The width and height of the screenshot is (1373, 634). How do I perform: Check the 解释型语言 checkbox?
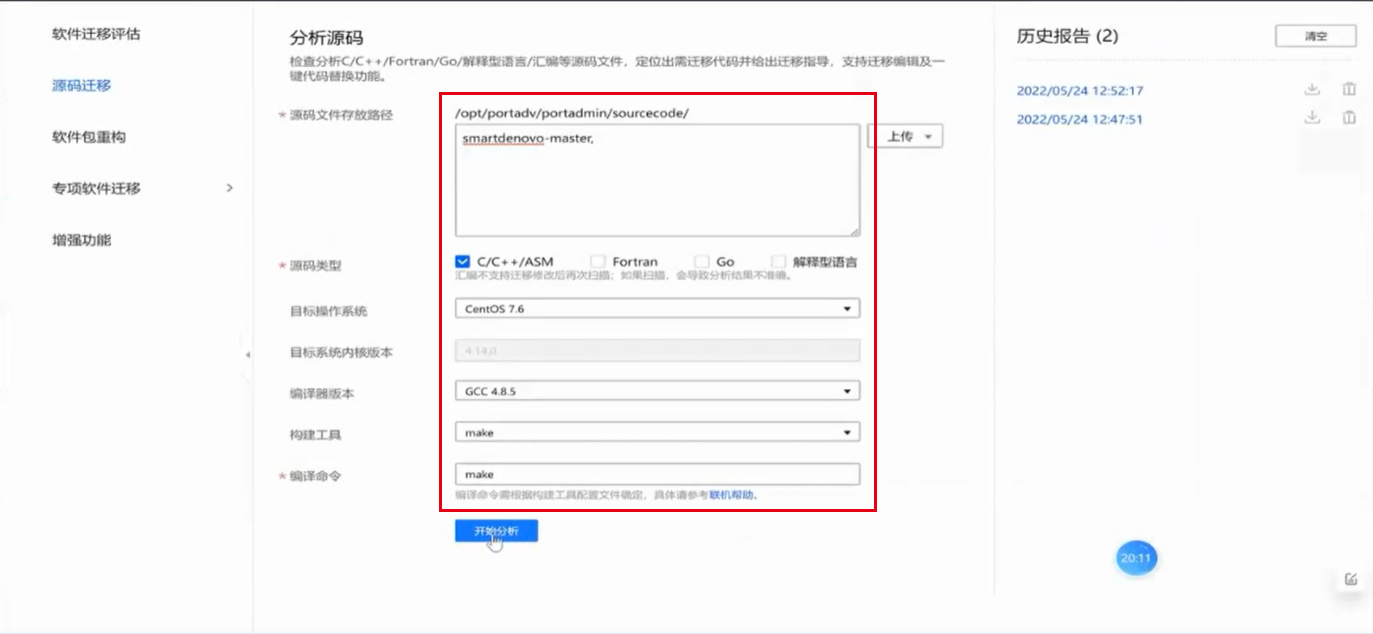(x=778, y=262)
